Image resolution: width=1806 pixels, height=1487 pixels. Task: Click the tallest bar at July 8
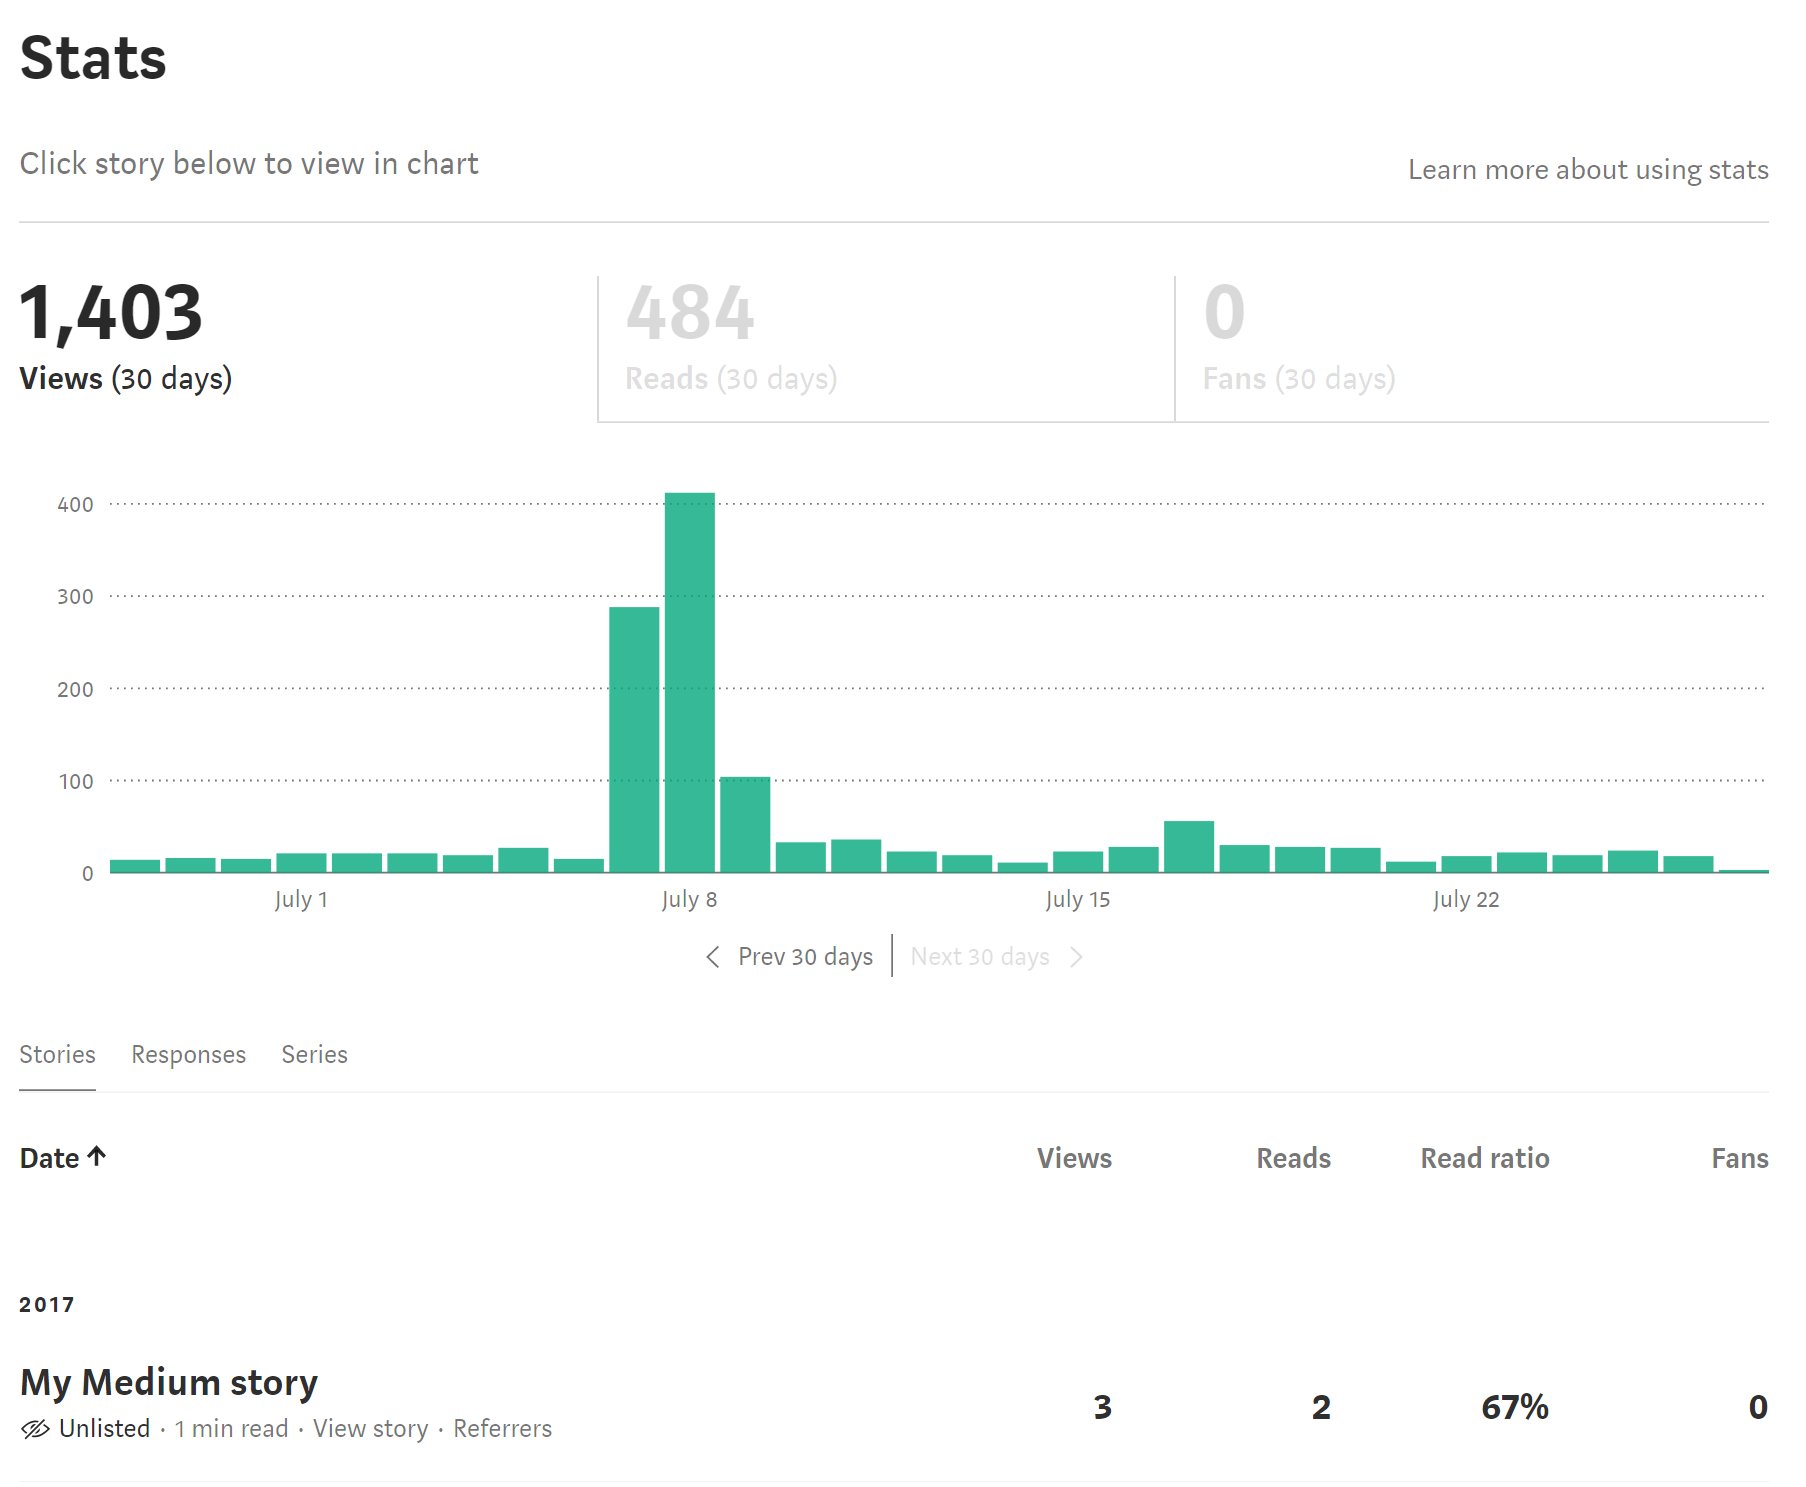[x=689, y=682]
